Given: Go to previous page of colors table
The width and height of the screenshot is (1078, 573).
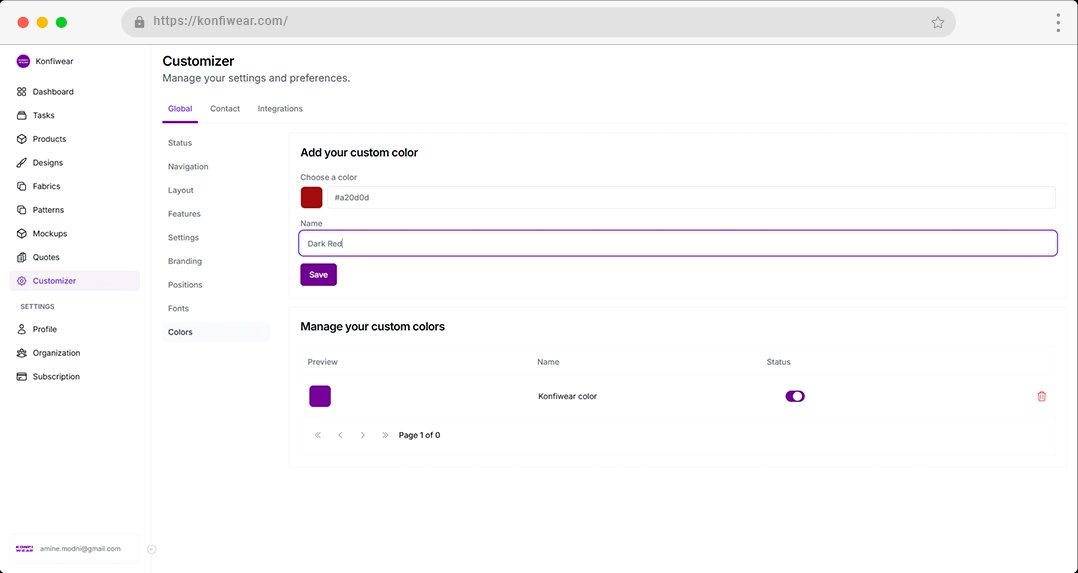Looking at the screenshot, I should [x=340, y=435].
